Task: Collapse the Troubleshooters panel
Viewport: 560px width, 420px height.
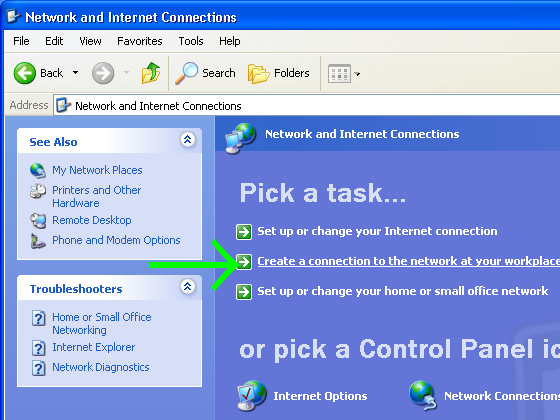Action: (188, 286)
